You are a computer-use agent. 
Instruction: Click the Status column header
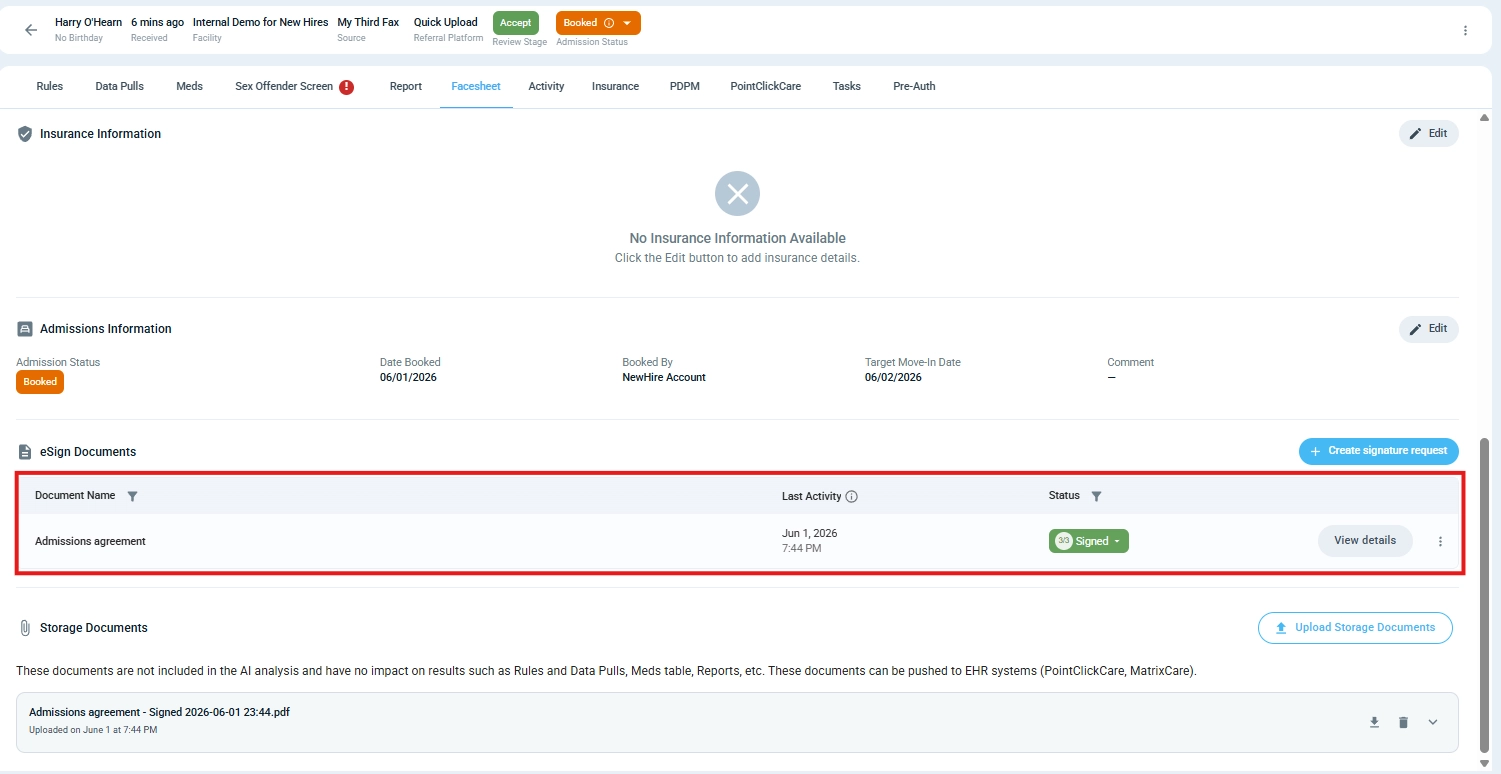(1064, 495)
